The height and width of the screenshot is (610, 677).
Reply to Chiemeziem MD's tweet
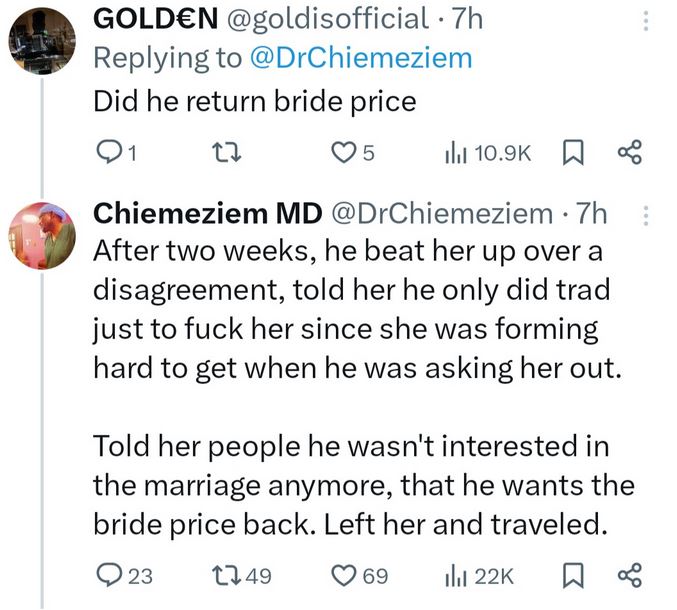[106, 576]
